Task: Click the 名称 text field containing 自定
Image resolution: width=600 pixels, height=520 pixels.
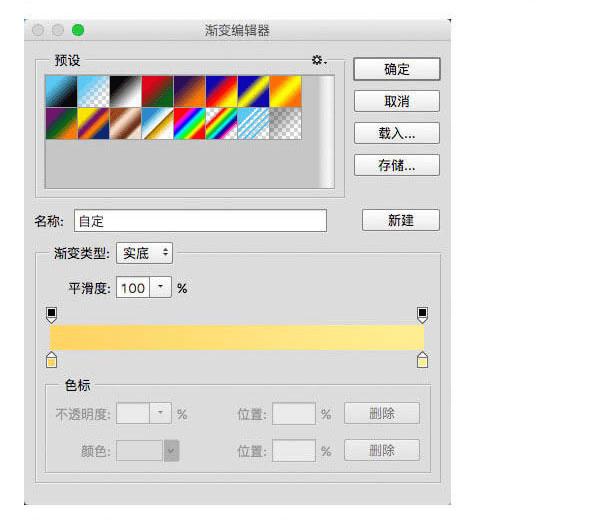Action: (x=200, y=221)
